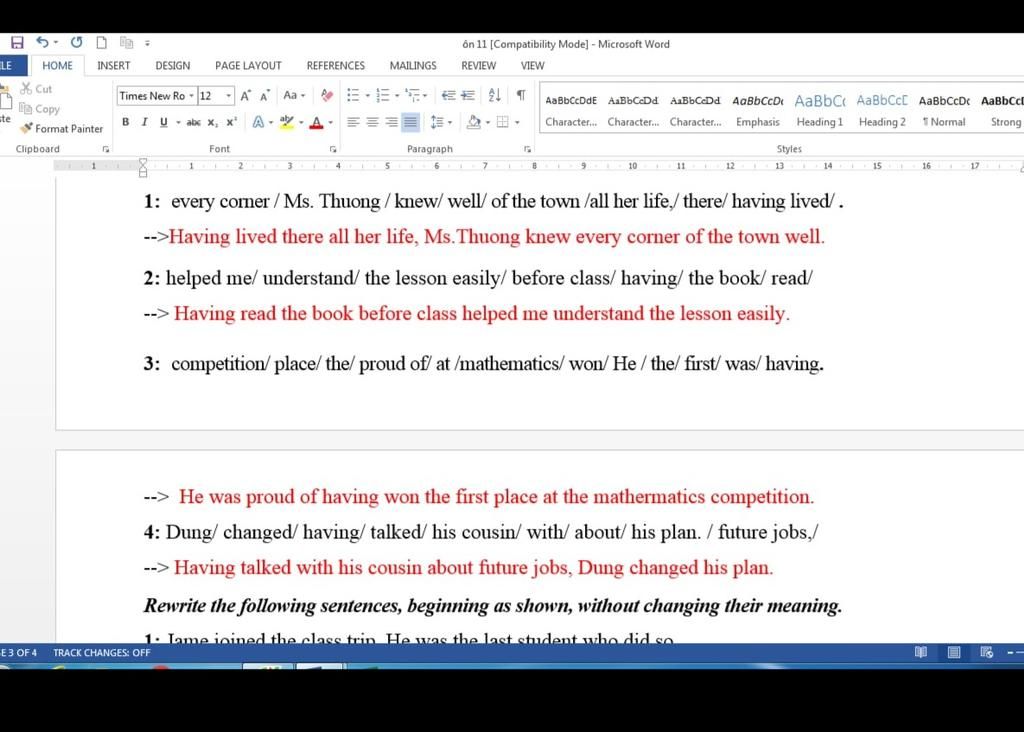Open the font color dropdown arrow

point(330,122)
